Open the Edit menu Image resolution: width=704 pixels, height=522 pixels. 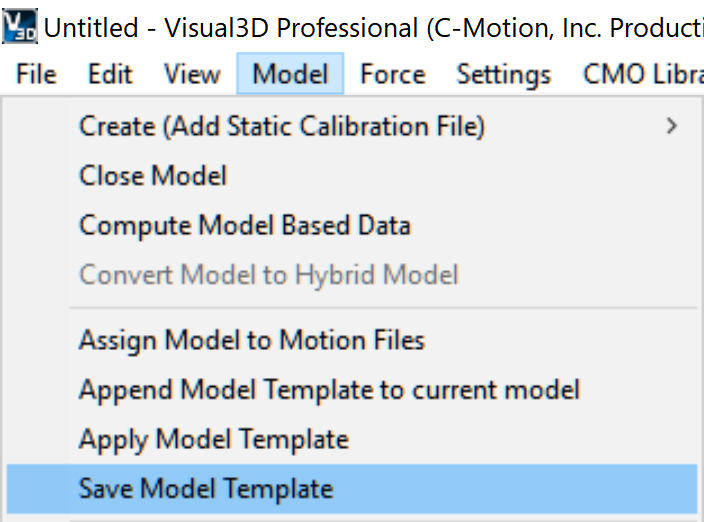(x=110, y=74)
